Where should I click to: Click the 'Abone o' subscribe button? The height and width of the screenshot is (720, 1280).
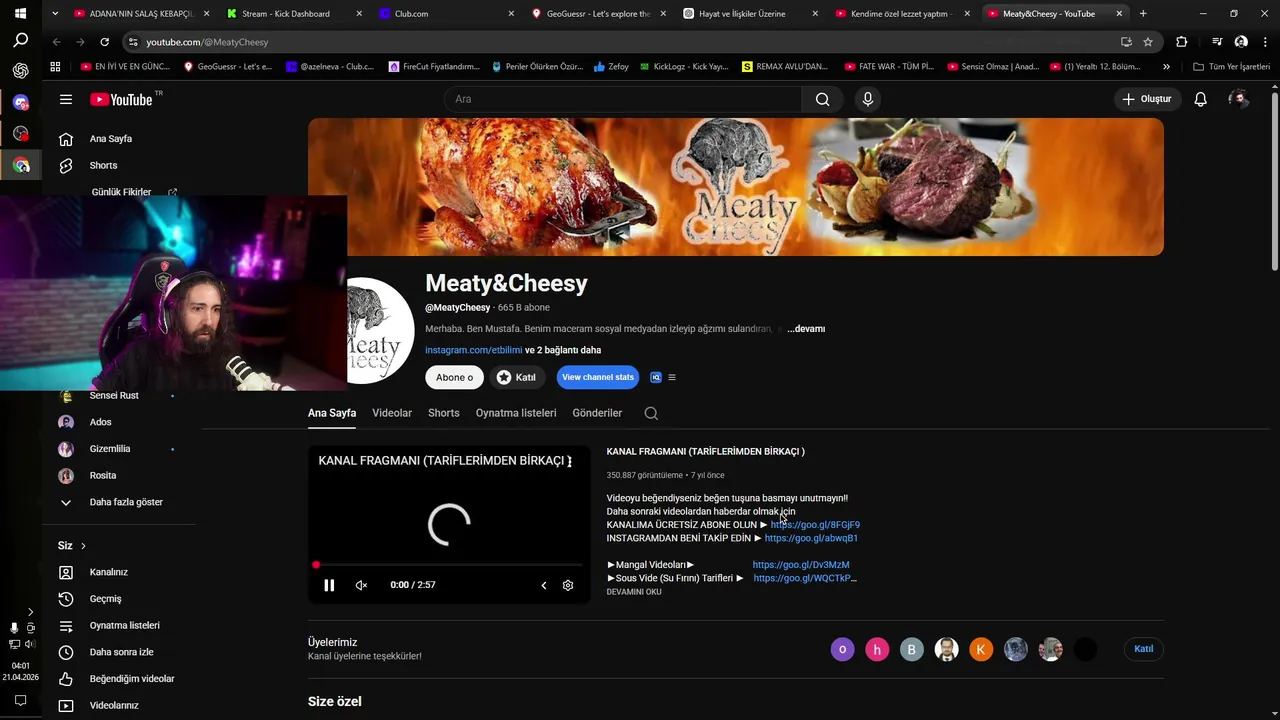tap(454, 377)
